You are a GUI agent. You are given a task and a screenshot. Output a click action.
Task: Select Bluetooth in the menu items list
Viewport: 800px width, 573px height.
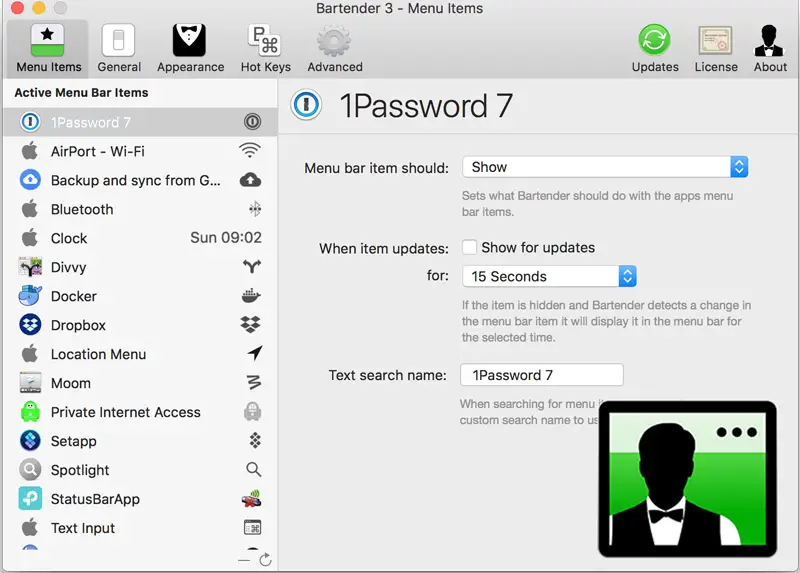point(140,209)
